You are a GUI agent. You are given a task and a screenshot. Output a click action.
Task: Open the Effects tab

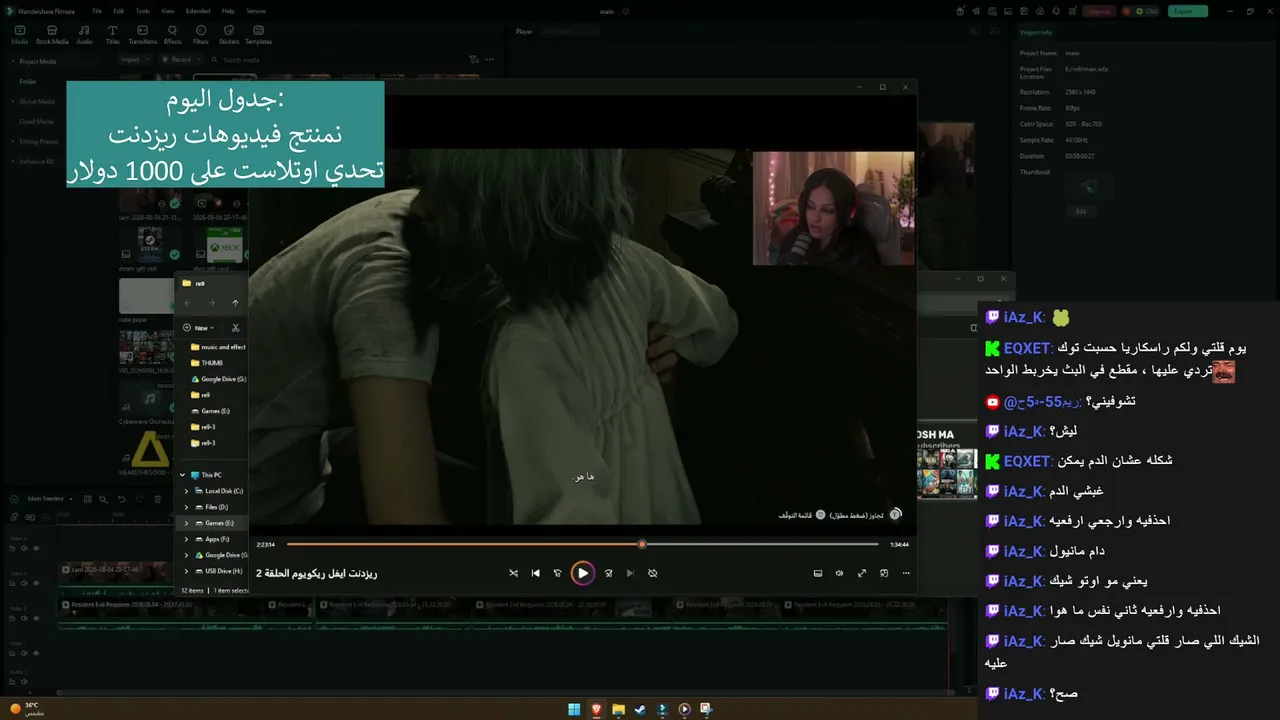173,35
